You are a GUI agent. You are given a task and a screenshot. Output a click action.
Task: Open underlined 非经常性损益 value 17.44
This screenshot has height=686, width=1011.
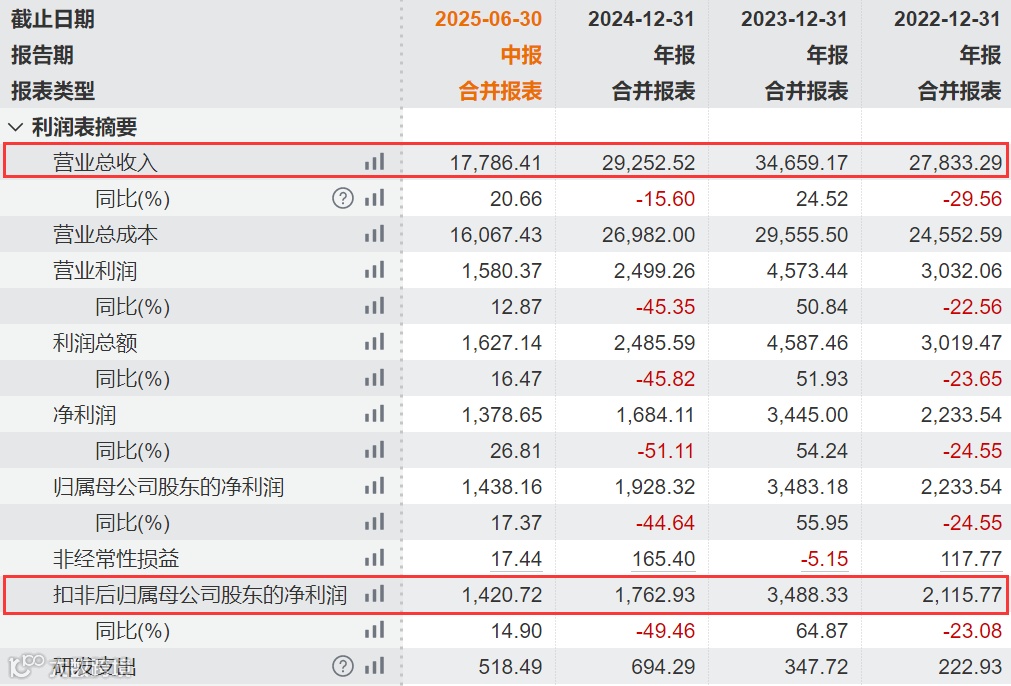point(516,558)
